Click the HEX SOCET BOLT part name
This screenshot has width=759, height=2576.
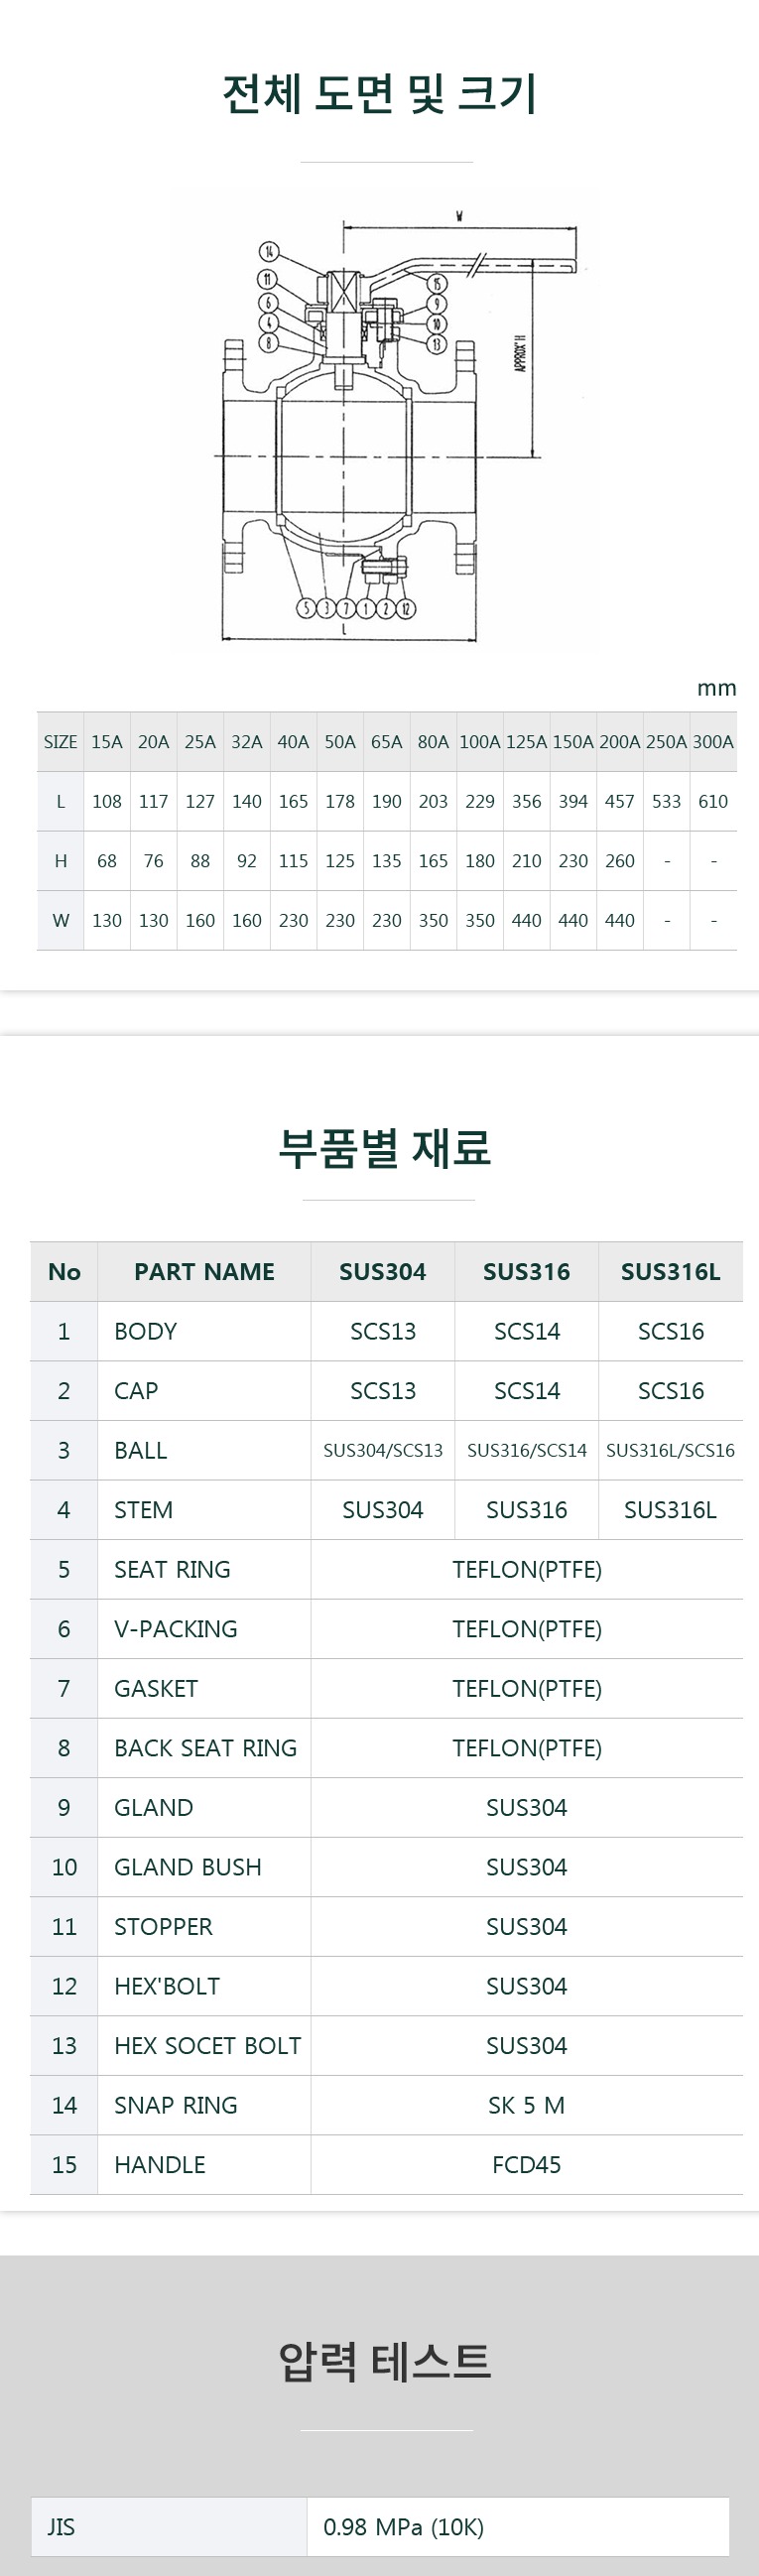point(207,2045)
